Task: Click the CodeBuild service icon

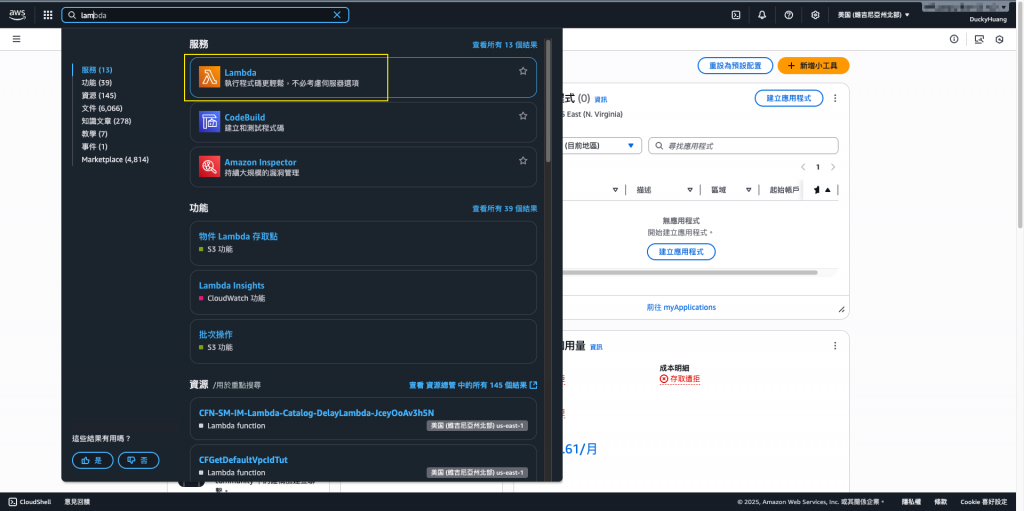Action: pos(210,122)
